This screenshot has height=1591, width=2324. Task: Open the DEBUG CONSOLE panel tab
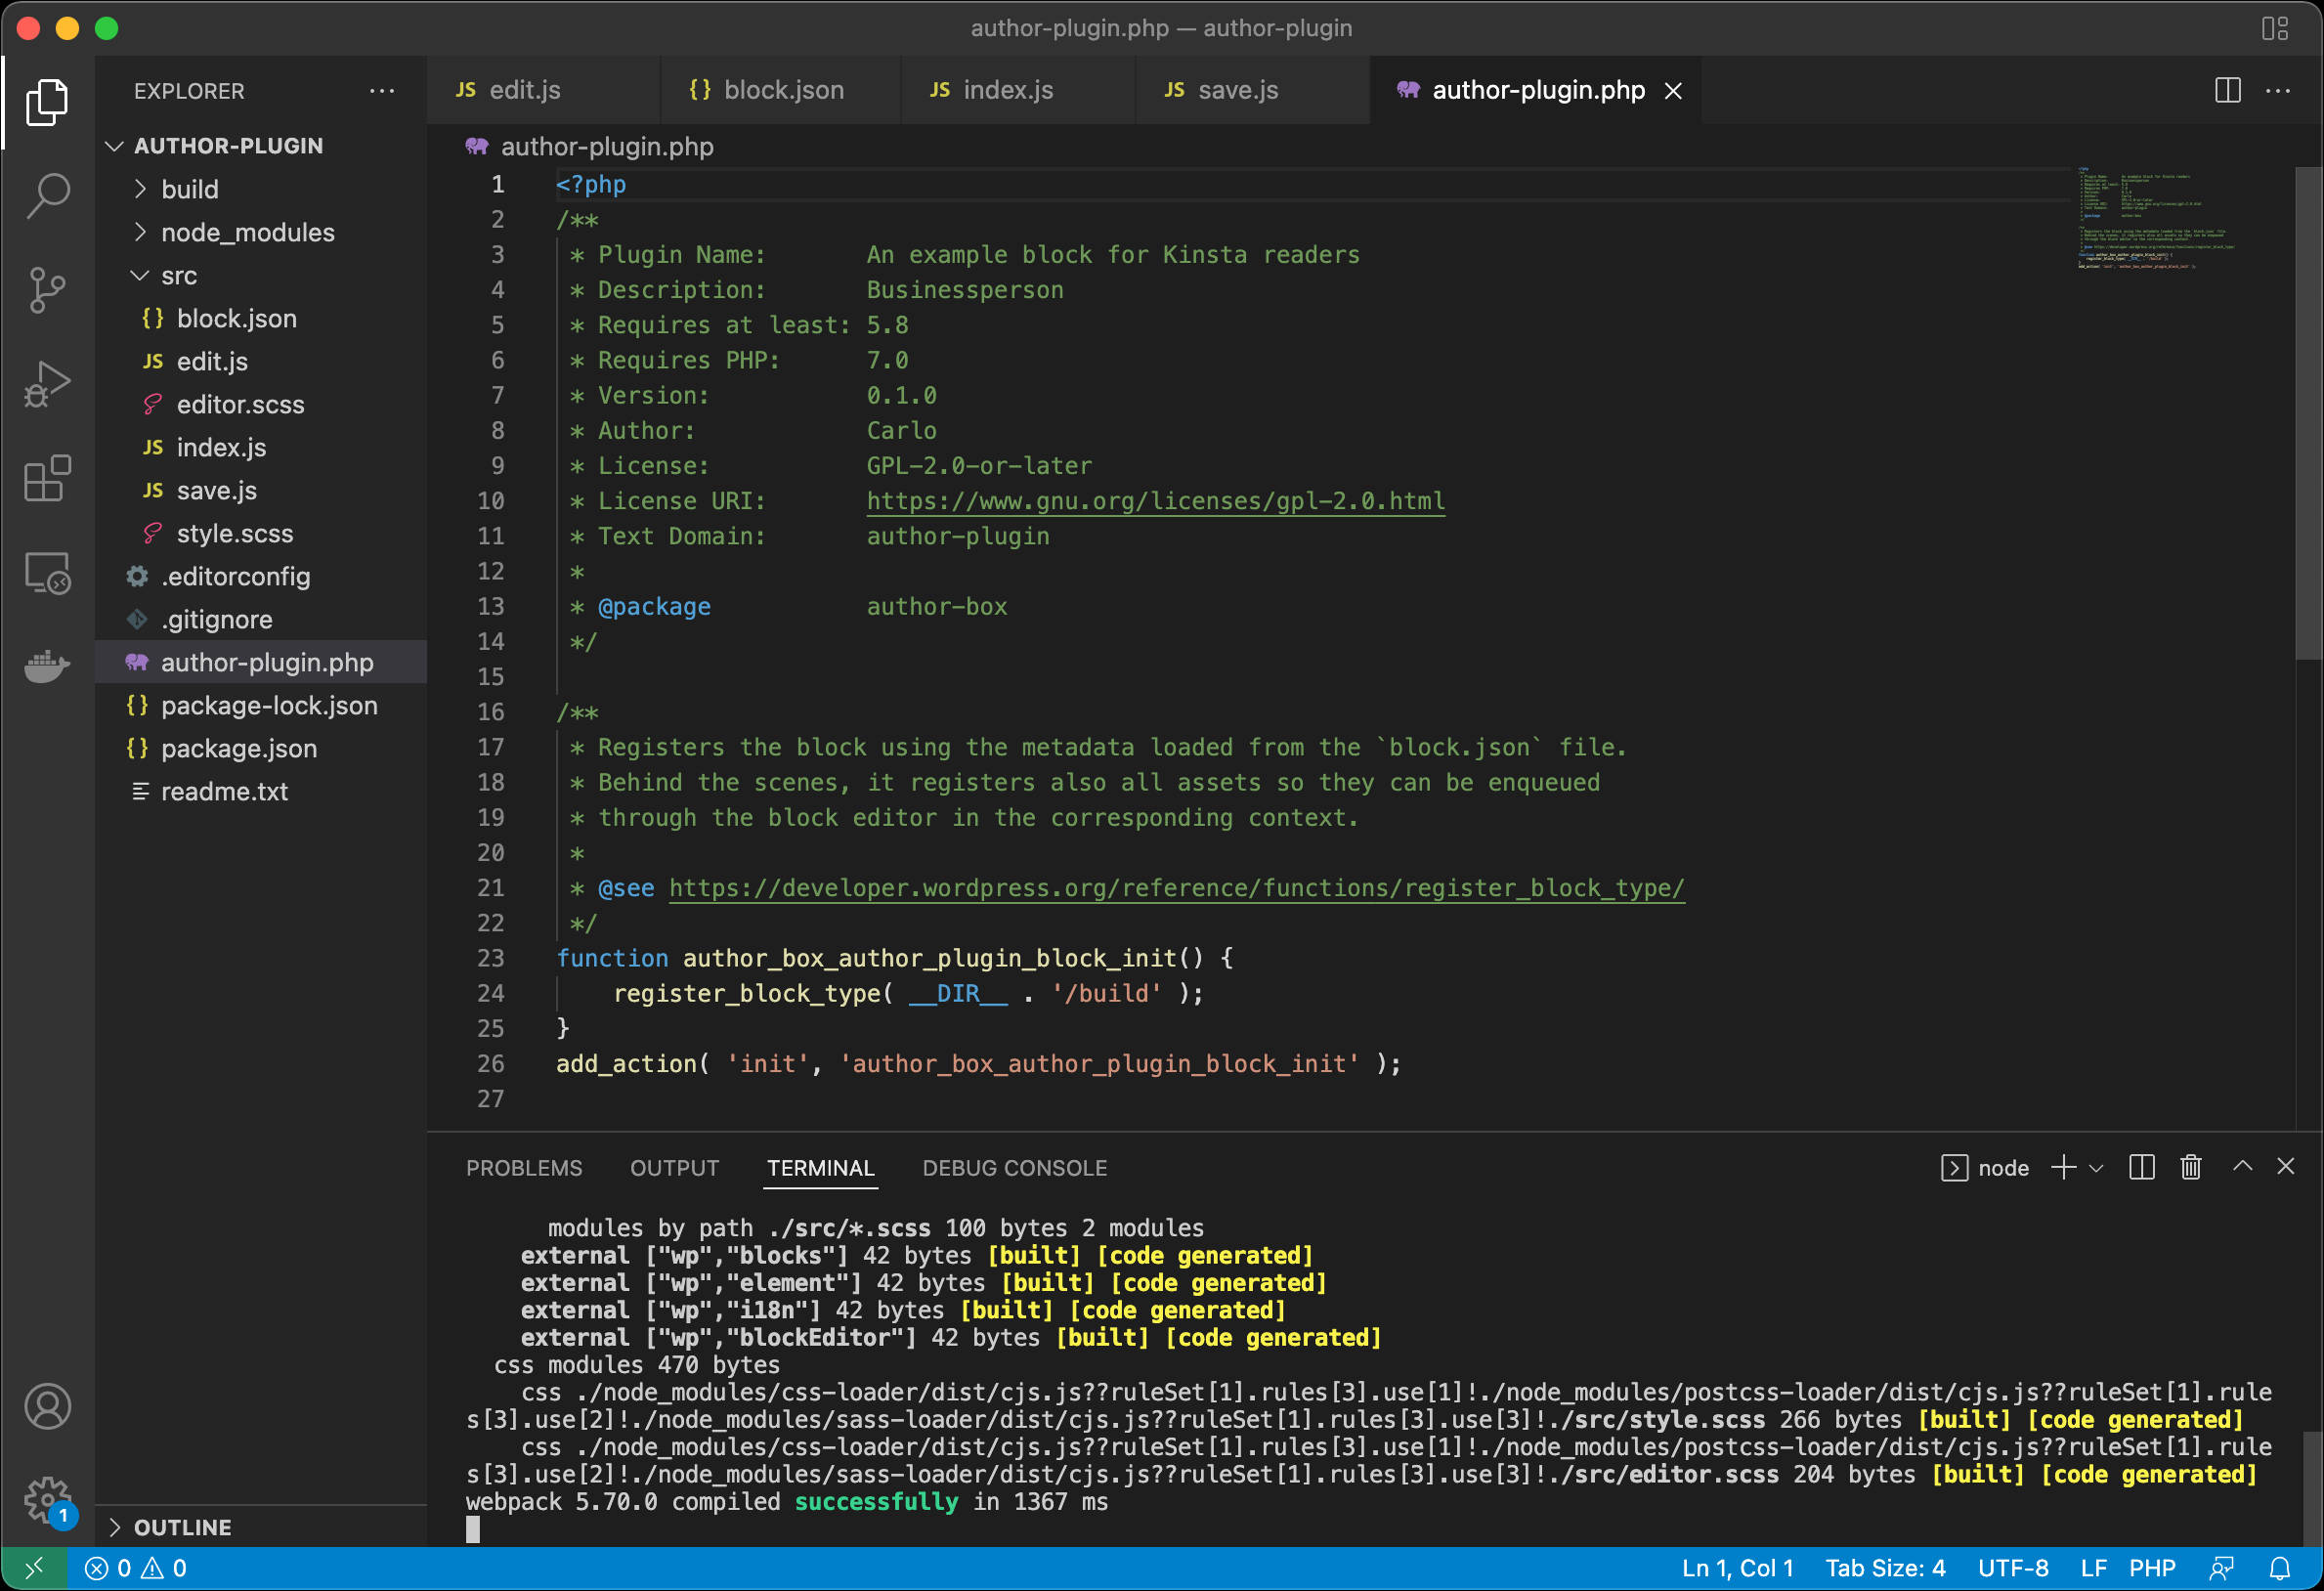1014,1167
